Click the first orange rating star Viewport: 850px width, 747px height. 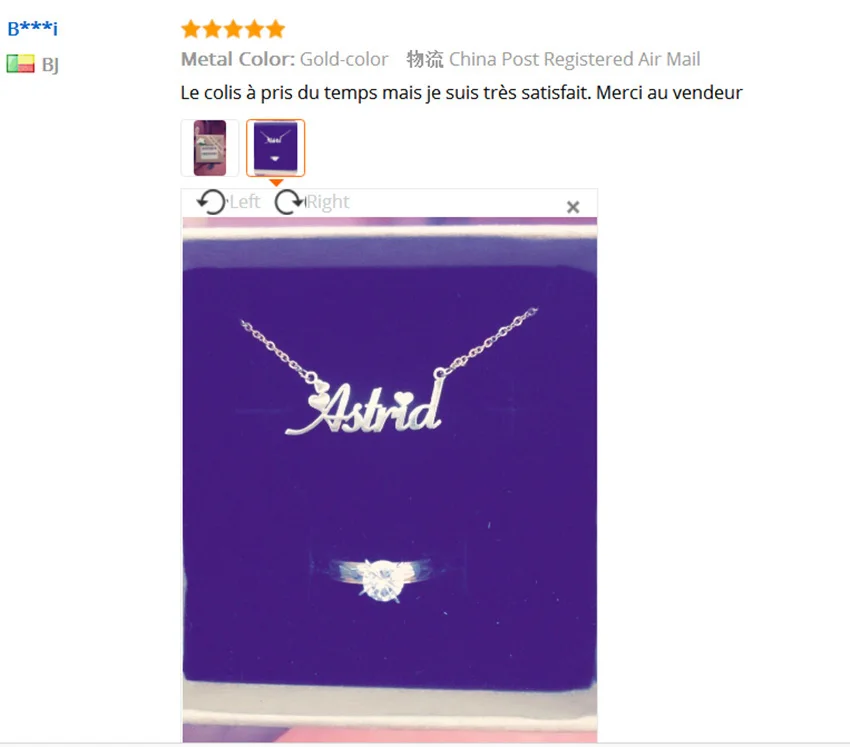coord(191,29)
